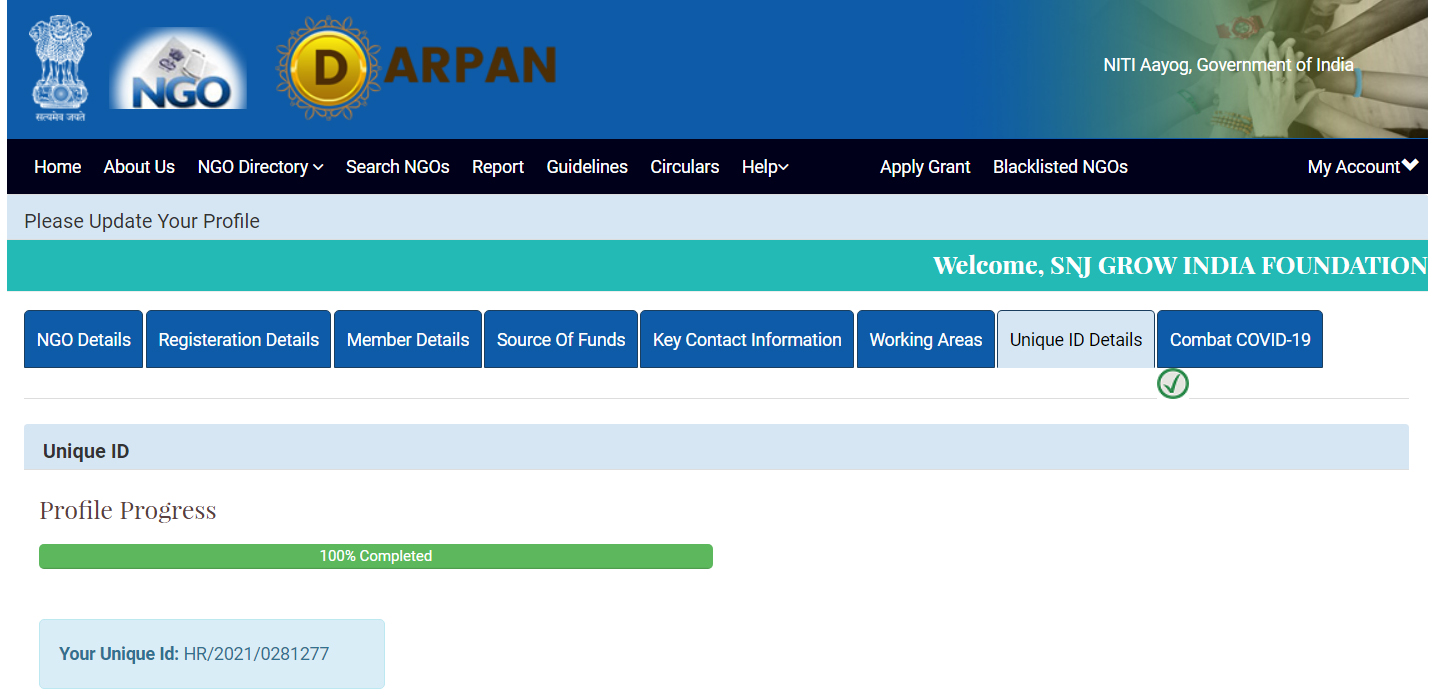1435x695 pixels.
Task: Click the green checkmark under Unique ID Details
Action: 1173,384
